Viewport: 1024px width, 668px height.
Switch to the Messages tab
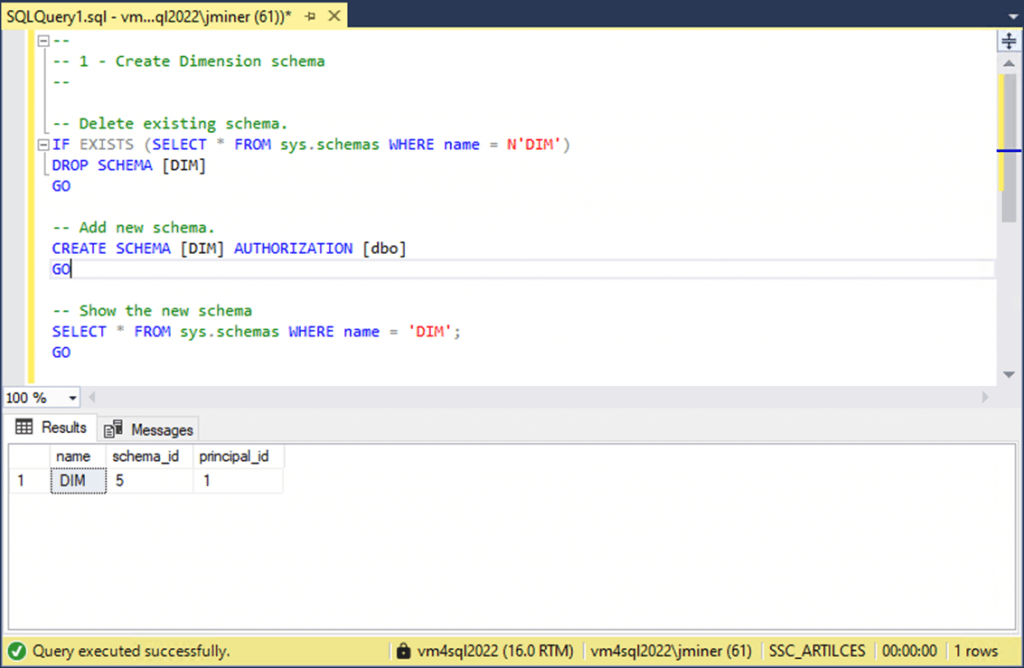(149, 429)
